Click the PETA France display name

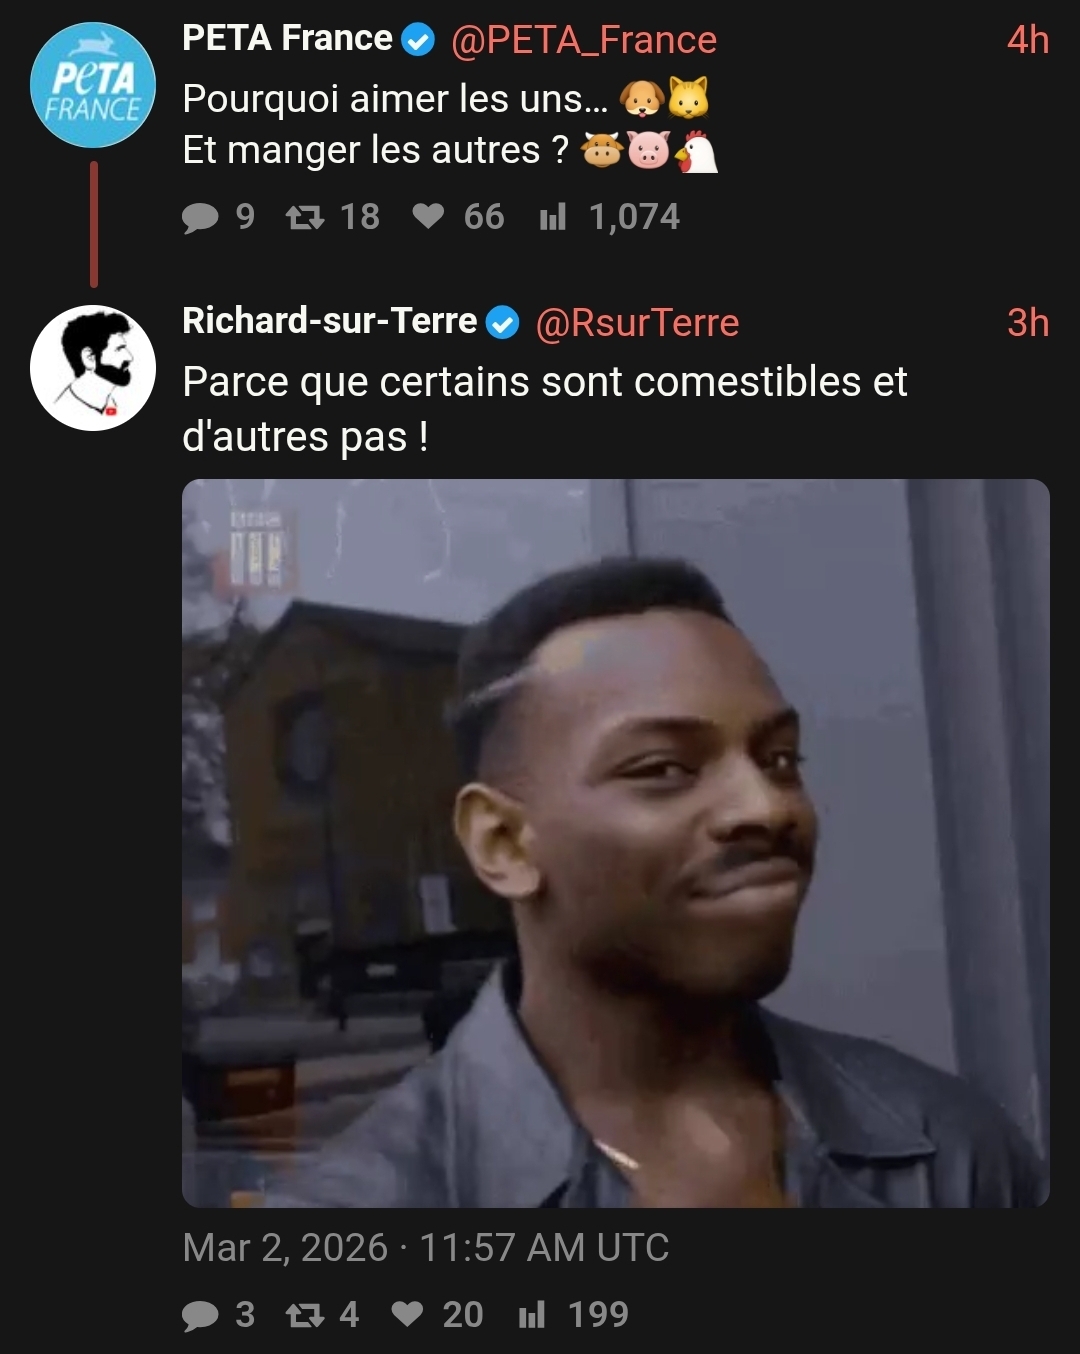[x=287, y=39]
